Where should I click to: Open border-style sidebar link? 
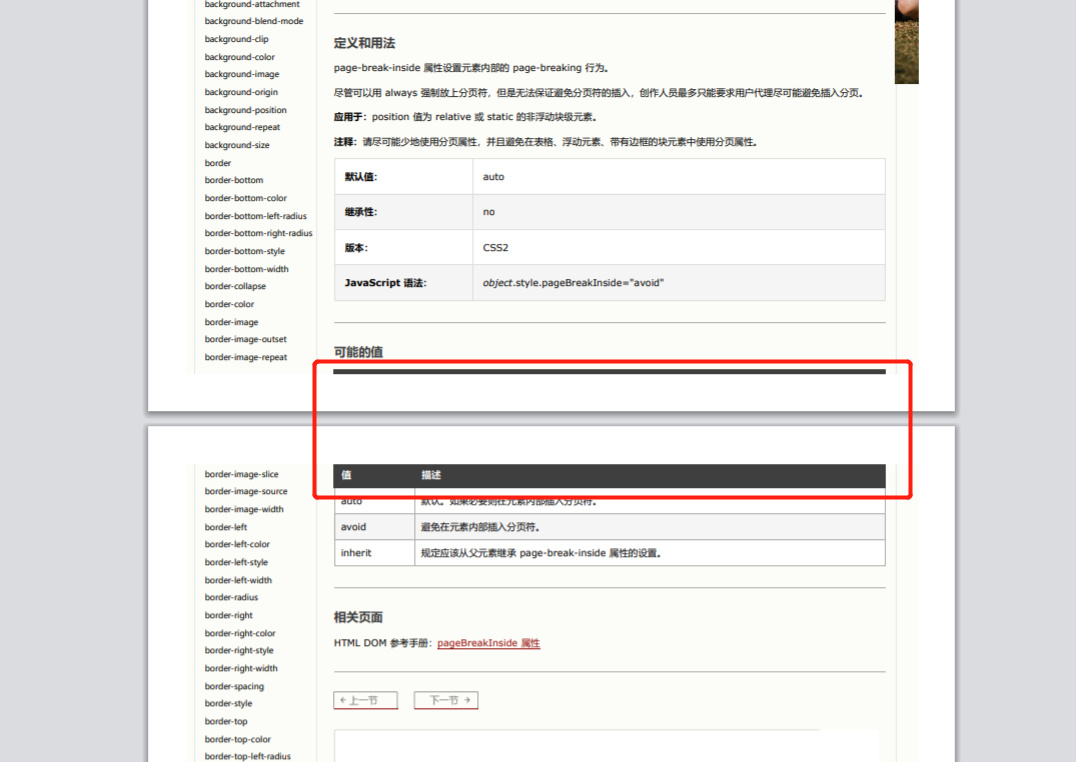pos(229,704)
